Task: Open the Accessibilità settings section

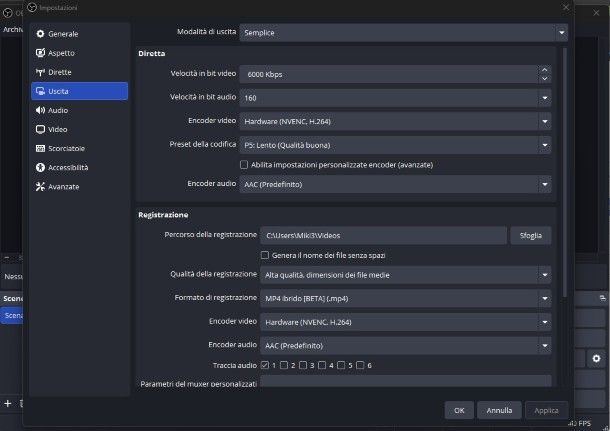Action: pos(68,167)
